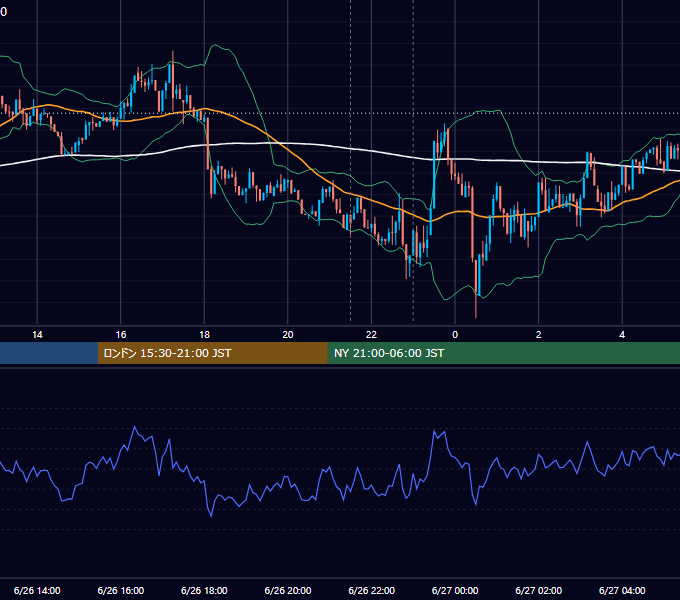Click the 6/26 20:00 time label

(288, 590)
